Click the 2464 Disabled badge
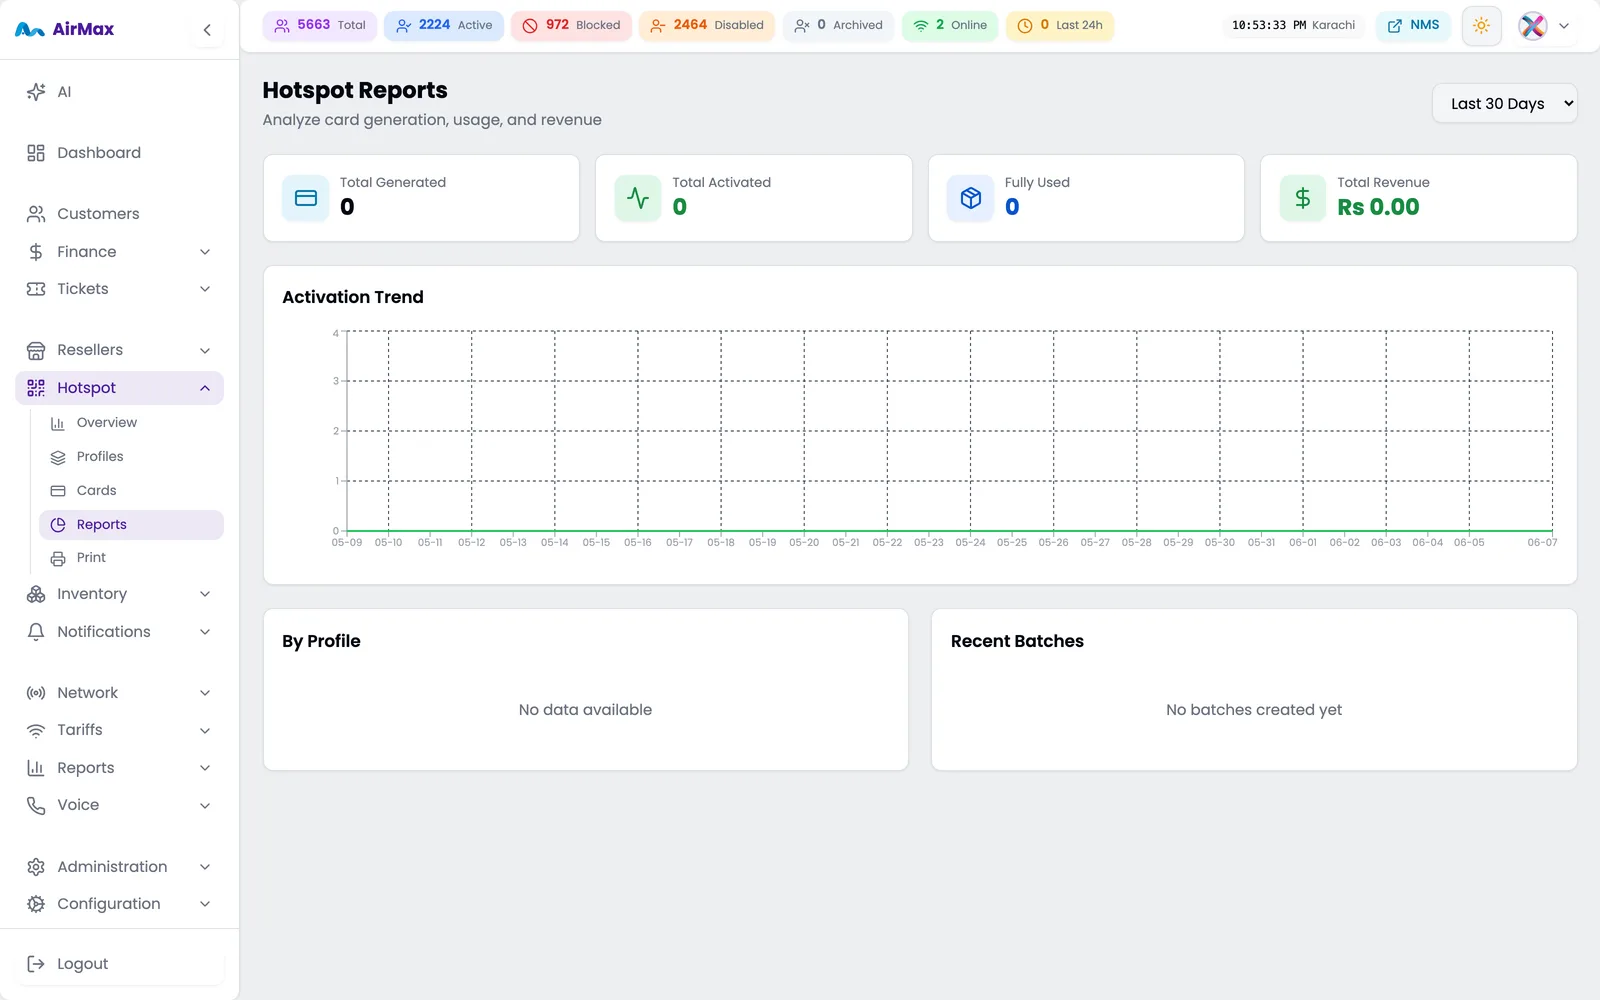The height and width of the screenshot is (1000, 1600). (x=707, y=25)
